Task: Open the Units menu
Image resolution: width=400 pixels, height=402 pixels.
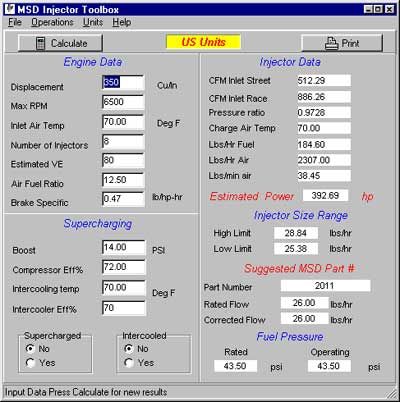Action: coord(93,22)
